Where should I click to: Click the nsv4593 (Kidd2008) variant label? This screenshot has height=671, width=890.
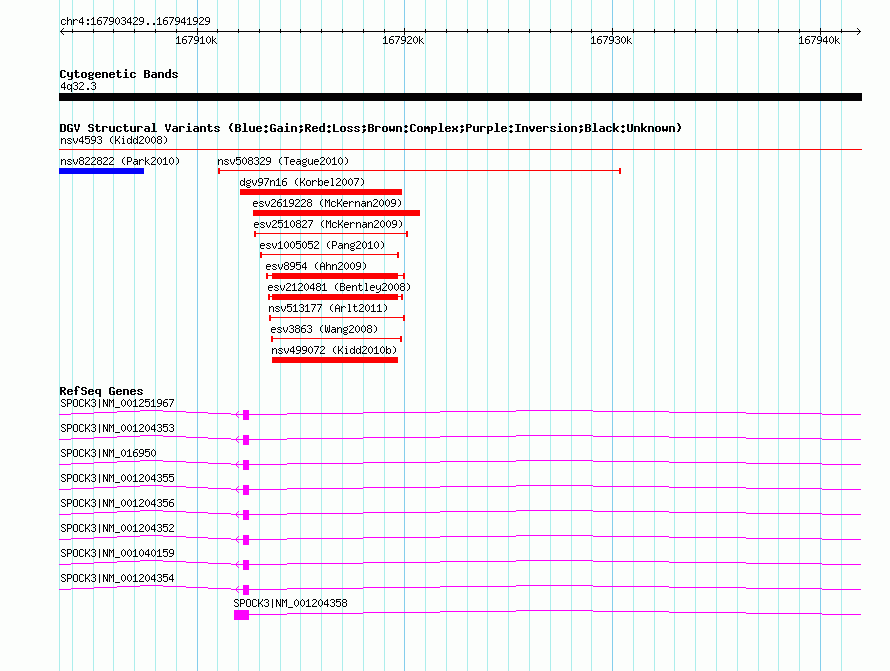pos(114,140)
